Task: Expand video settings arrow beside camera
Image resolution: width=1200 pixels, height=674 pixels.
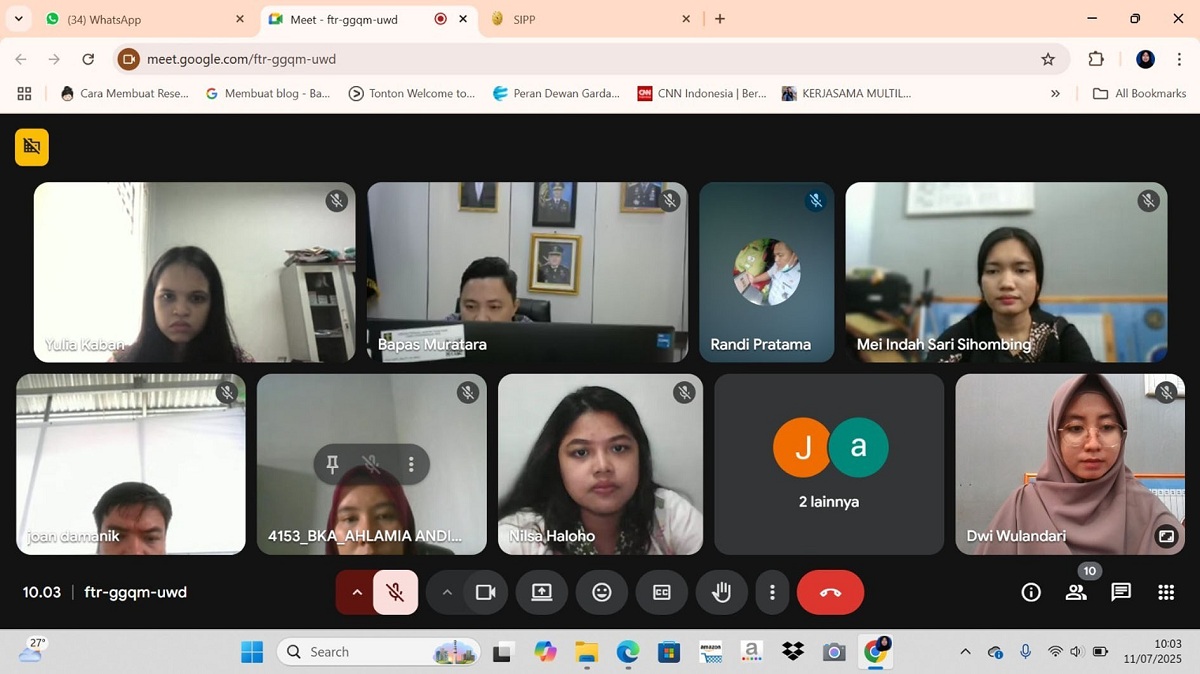Action: click(447, 593)
